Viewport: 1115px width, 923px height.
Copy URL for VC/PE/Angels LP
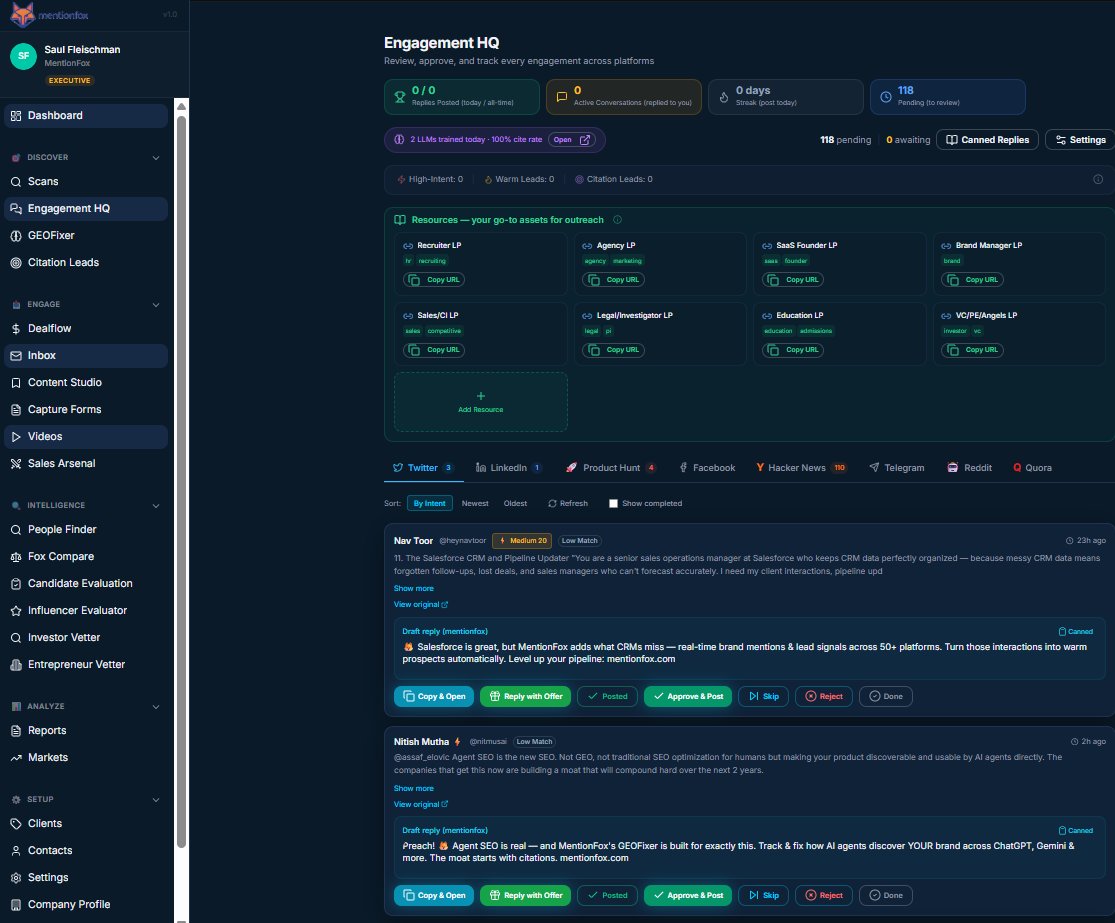pyautogui.click(x=973, y=351)
